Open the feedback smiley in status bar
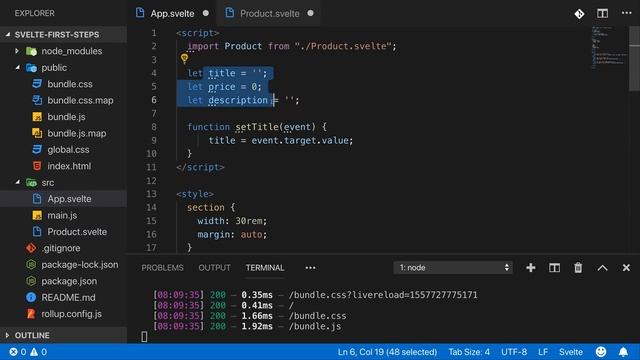 pos(601,351)
